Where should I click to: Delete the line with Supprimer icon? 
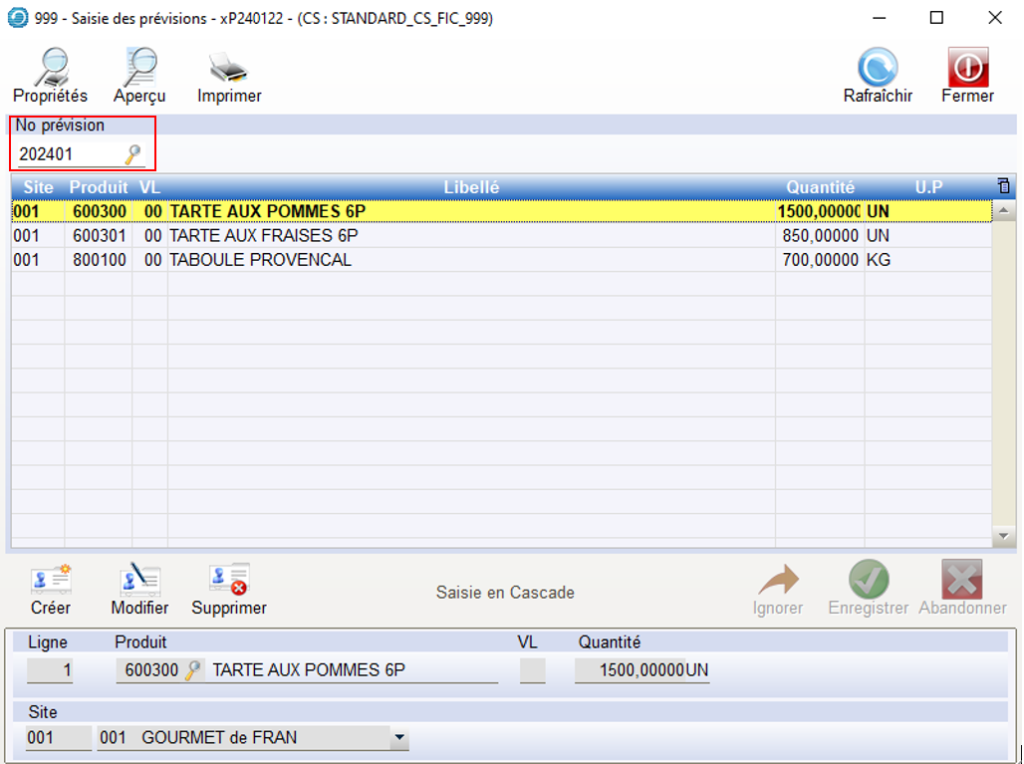coord(229,581)
